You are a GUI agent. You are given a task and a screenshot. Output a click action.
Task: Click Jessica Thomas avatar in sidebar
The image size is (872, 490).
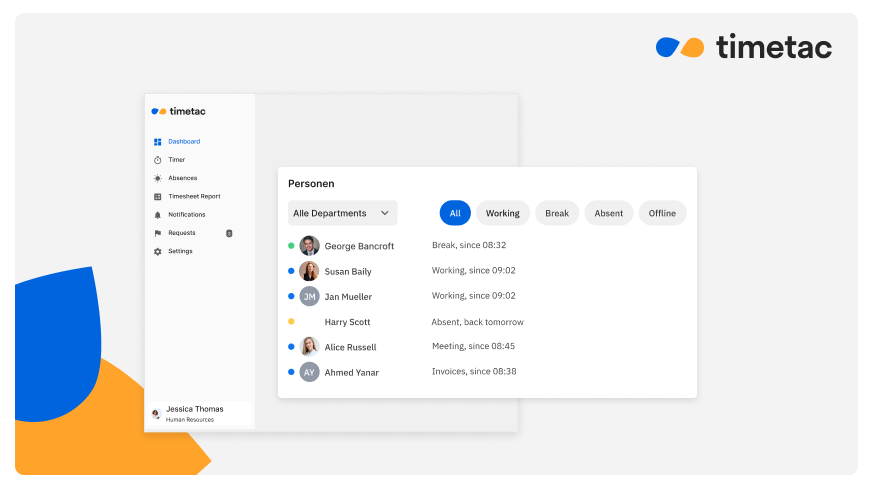[156, 414]
